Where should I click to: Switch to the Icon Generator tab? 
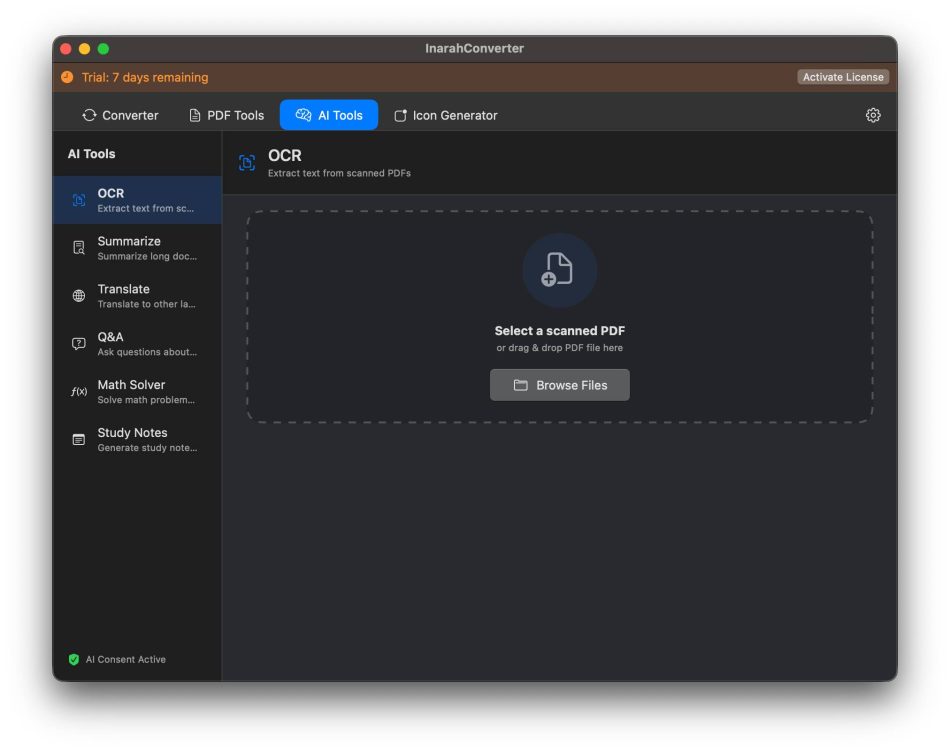tap(445, 115)
